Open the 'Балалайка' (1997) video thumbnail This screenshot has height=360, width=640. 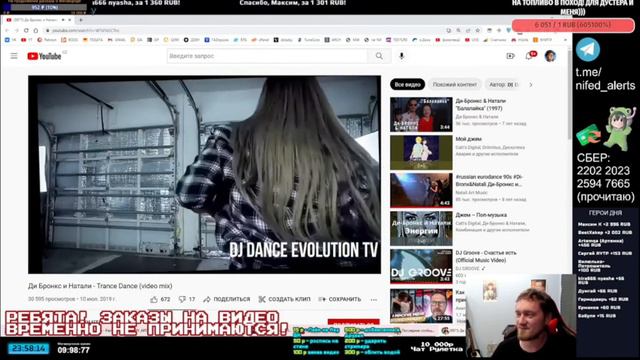click(x=421, y=114)
